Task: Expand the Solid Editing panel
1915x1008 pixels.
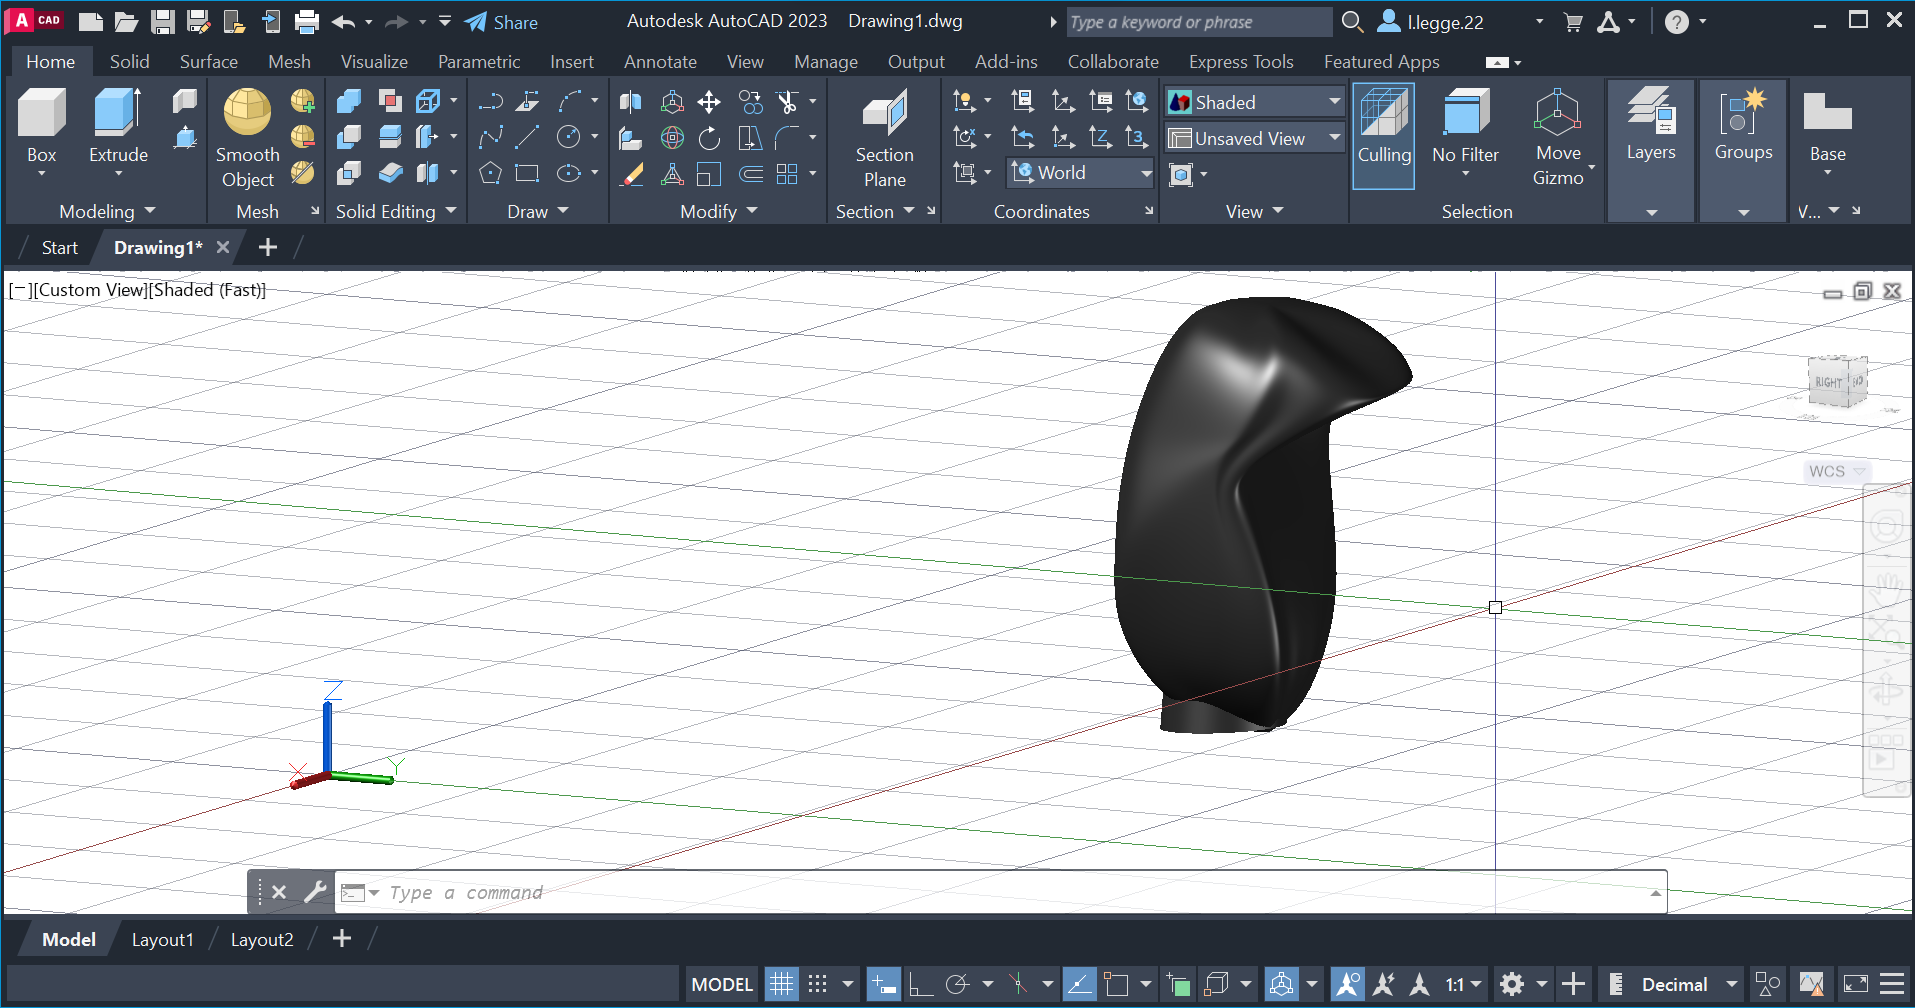Action: click(396, 211)
